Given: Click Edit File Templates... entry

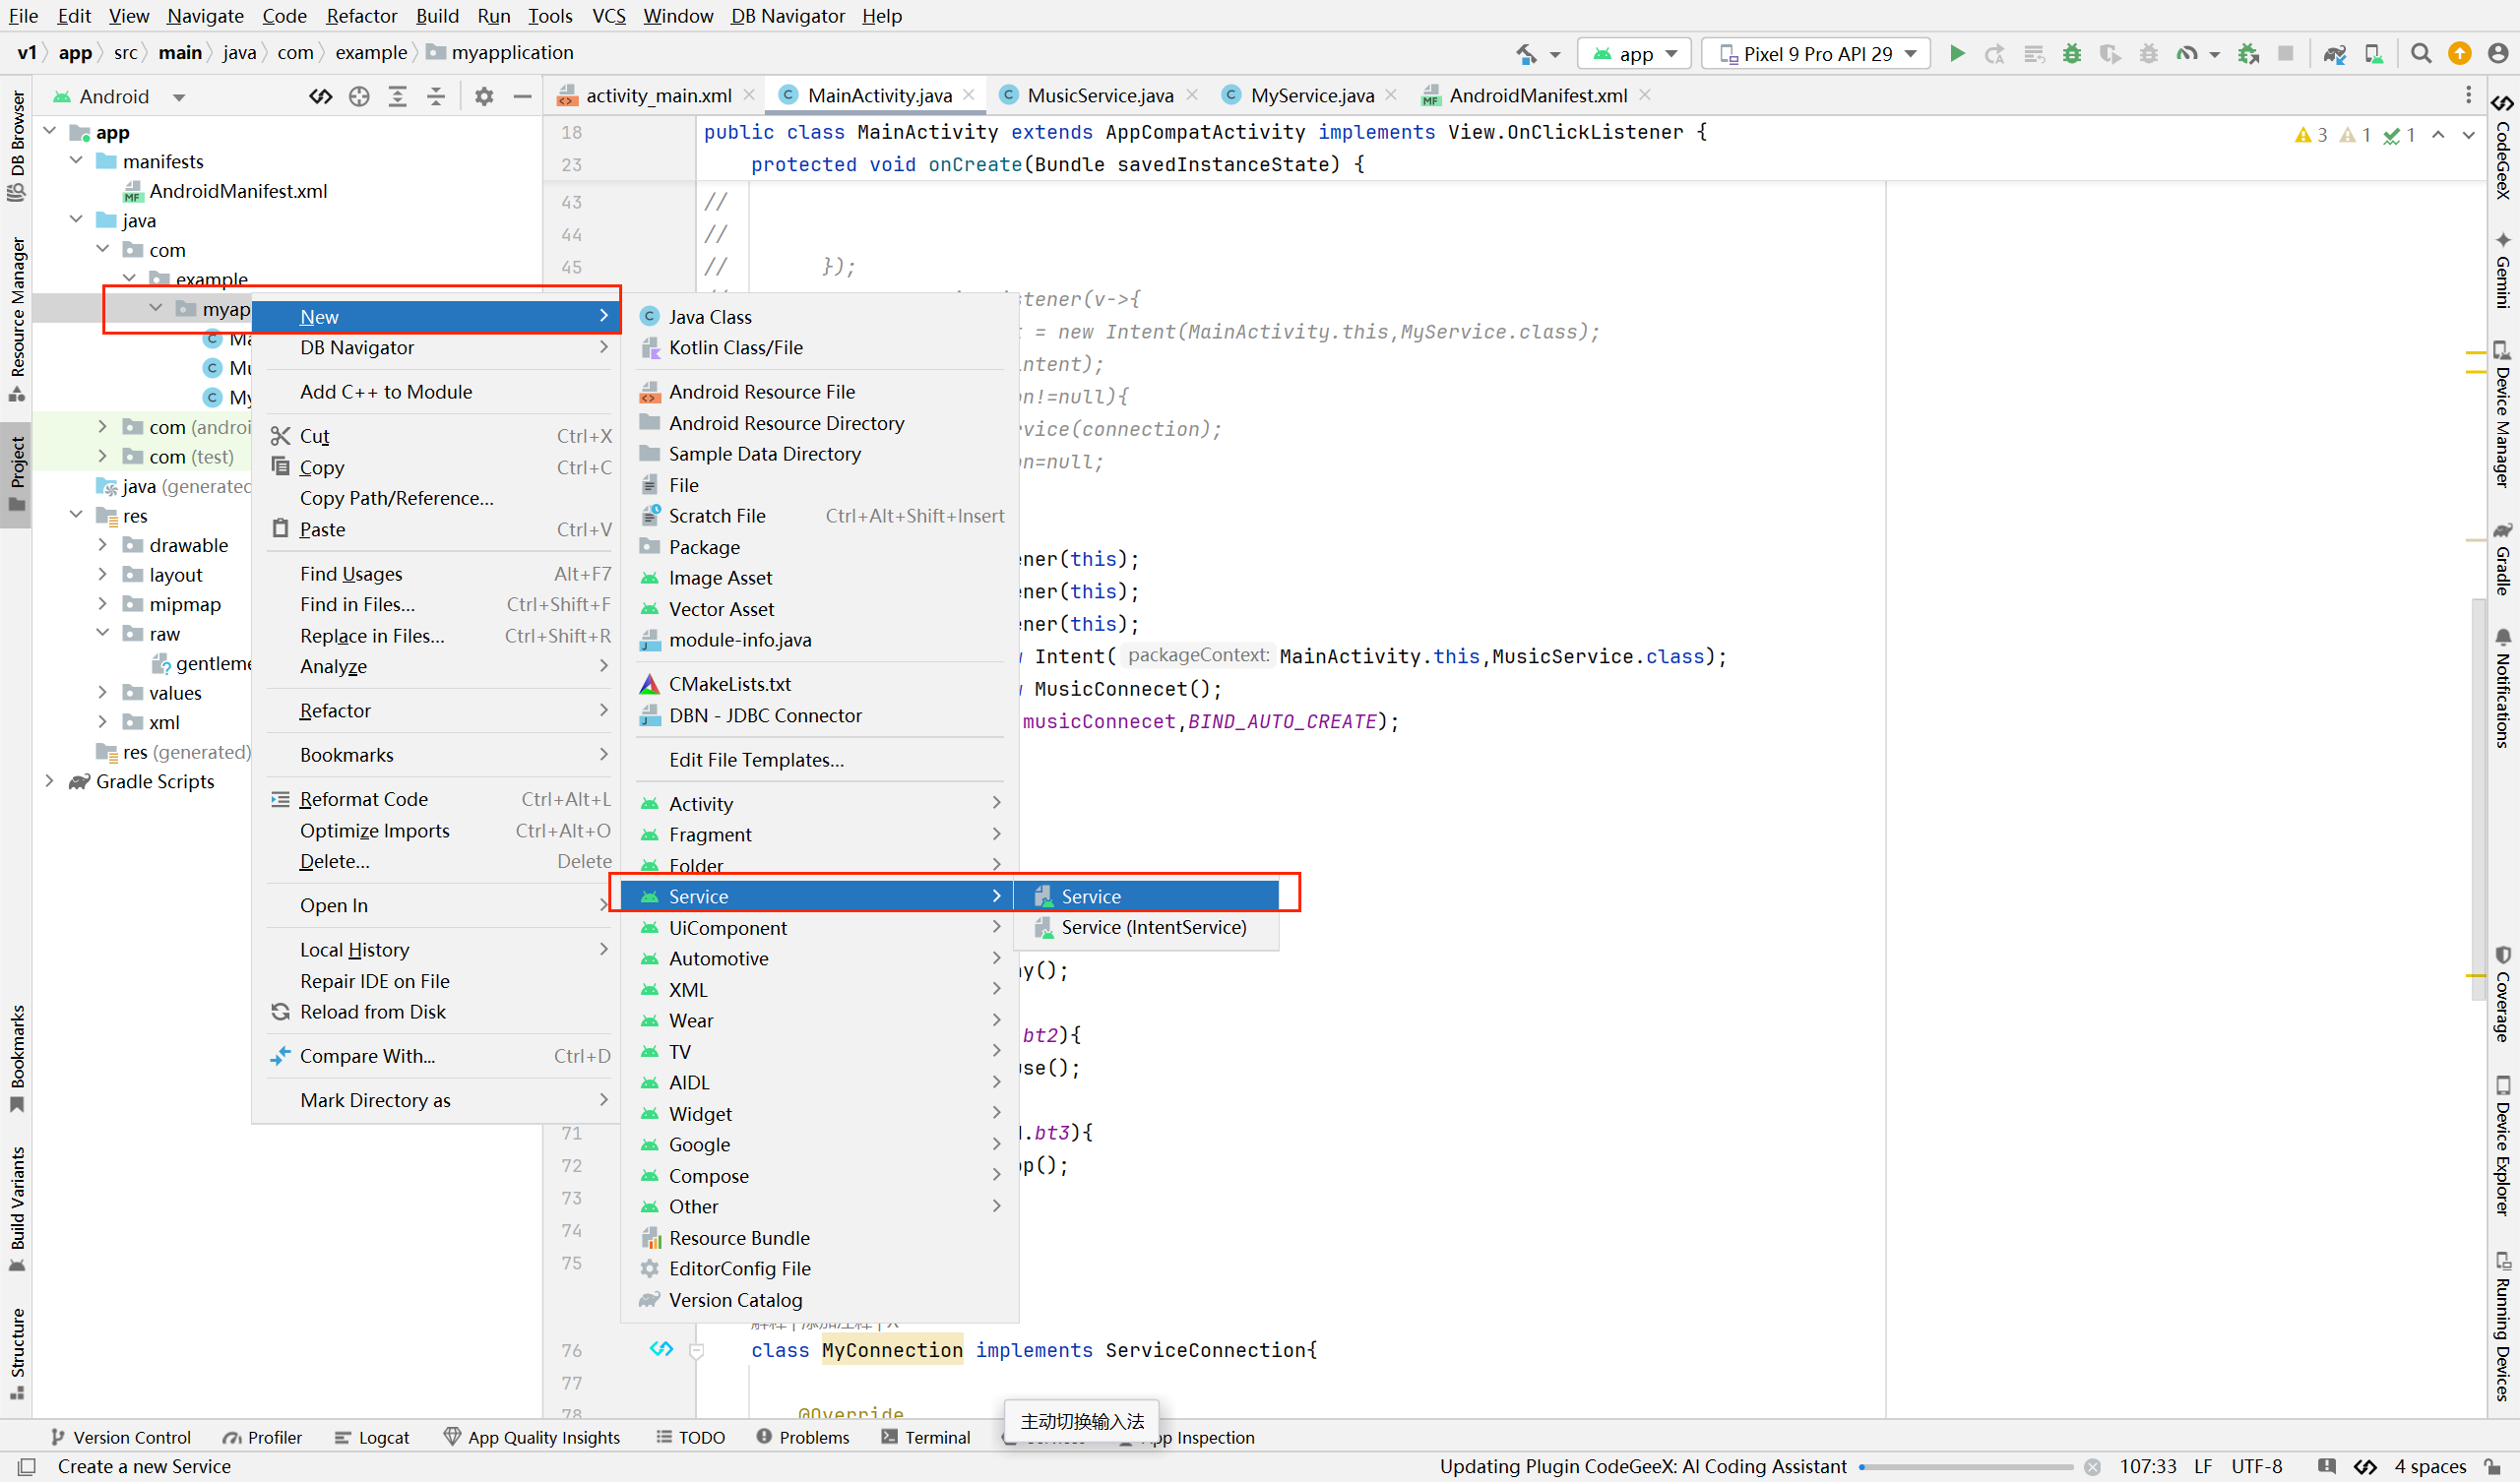Looking at the screenshot, I should tap(756, 760).
